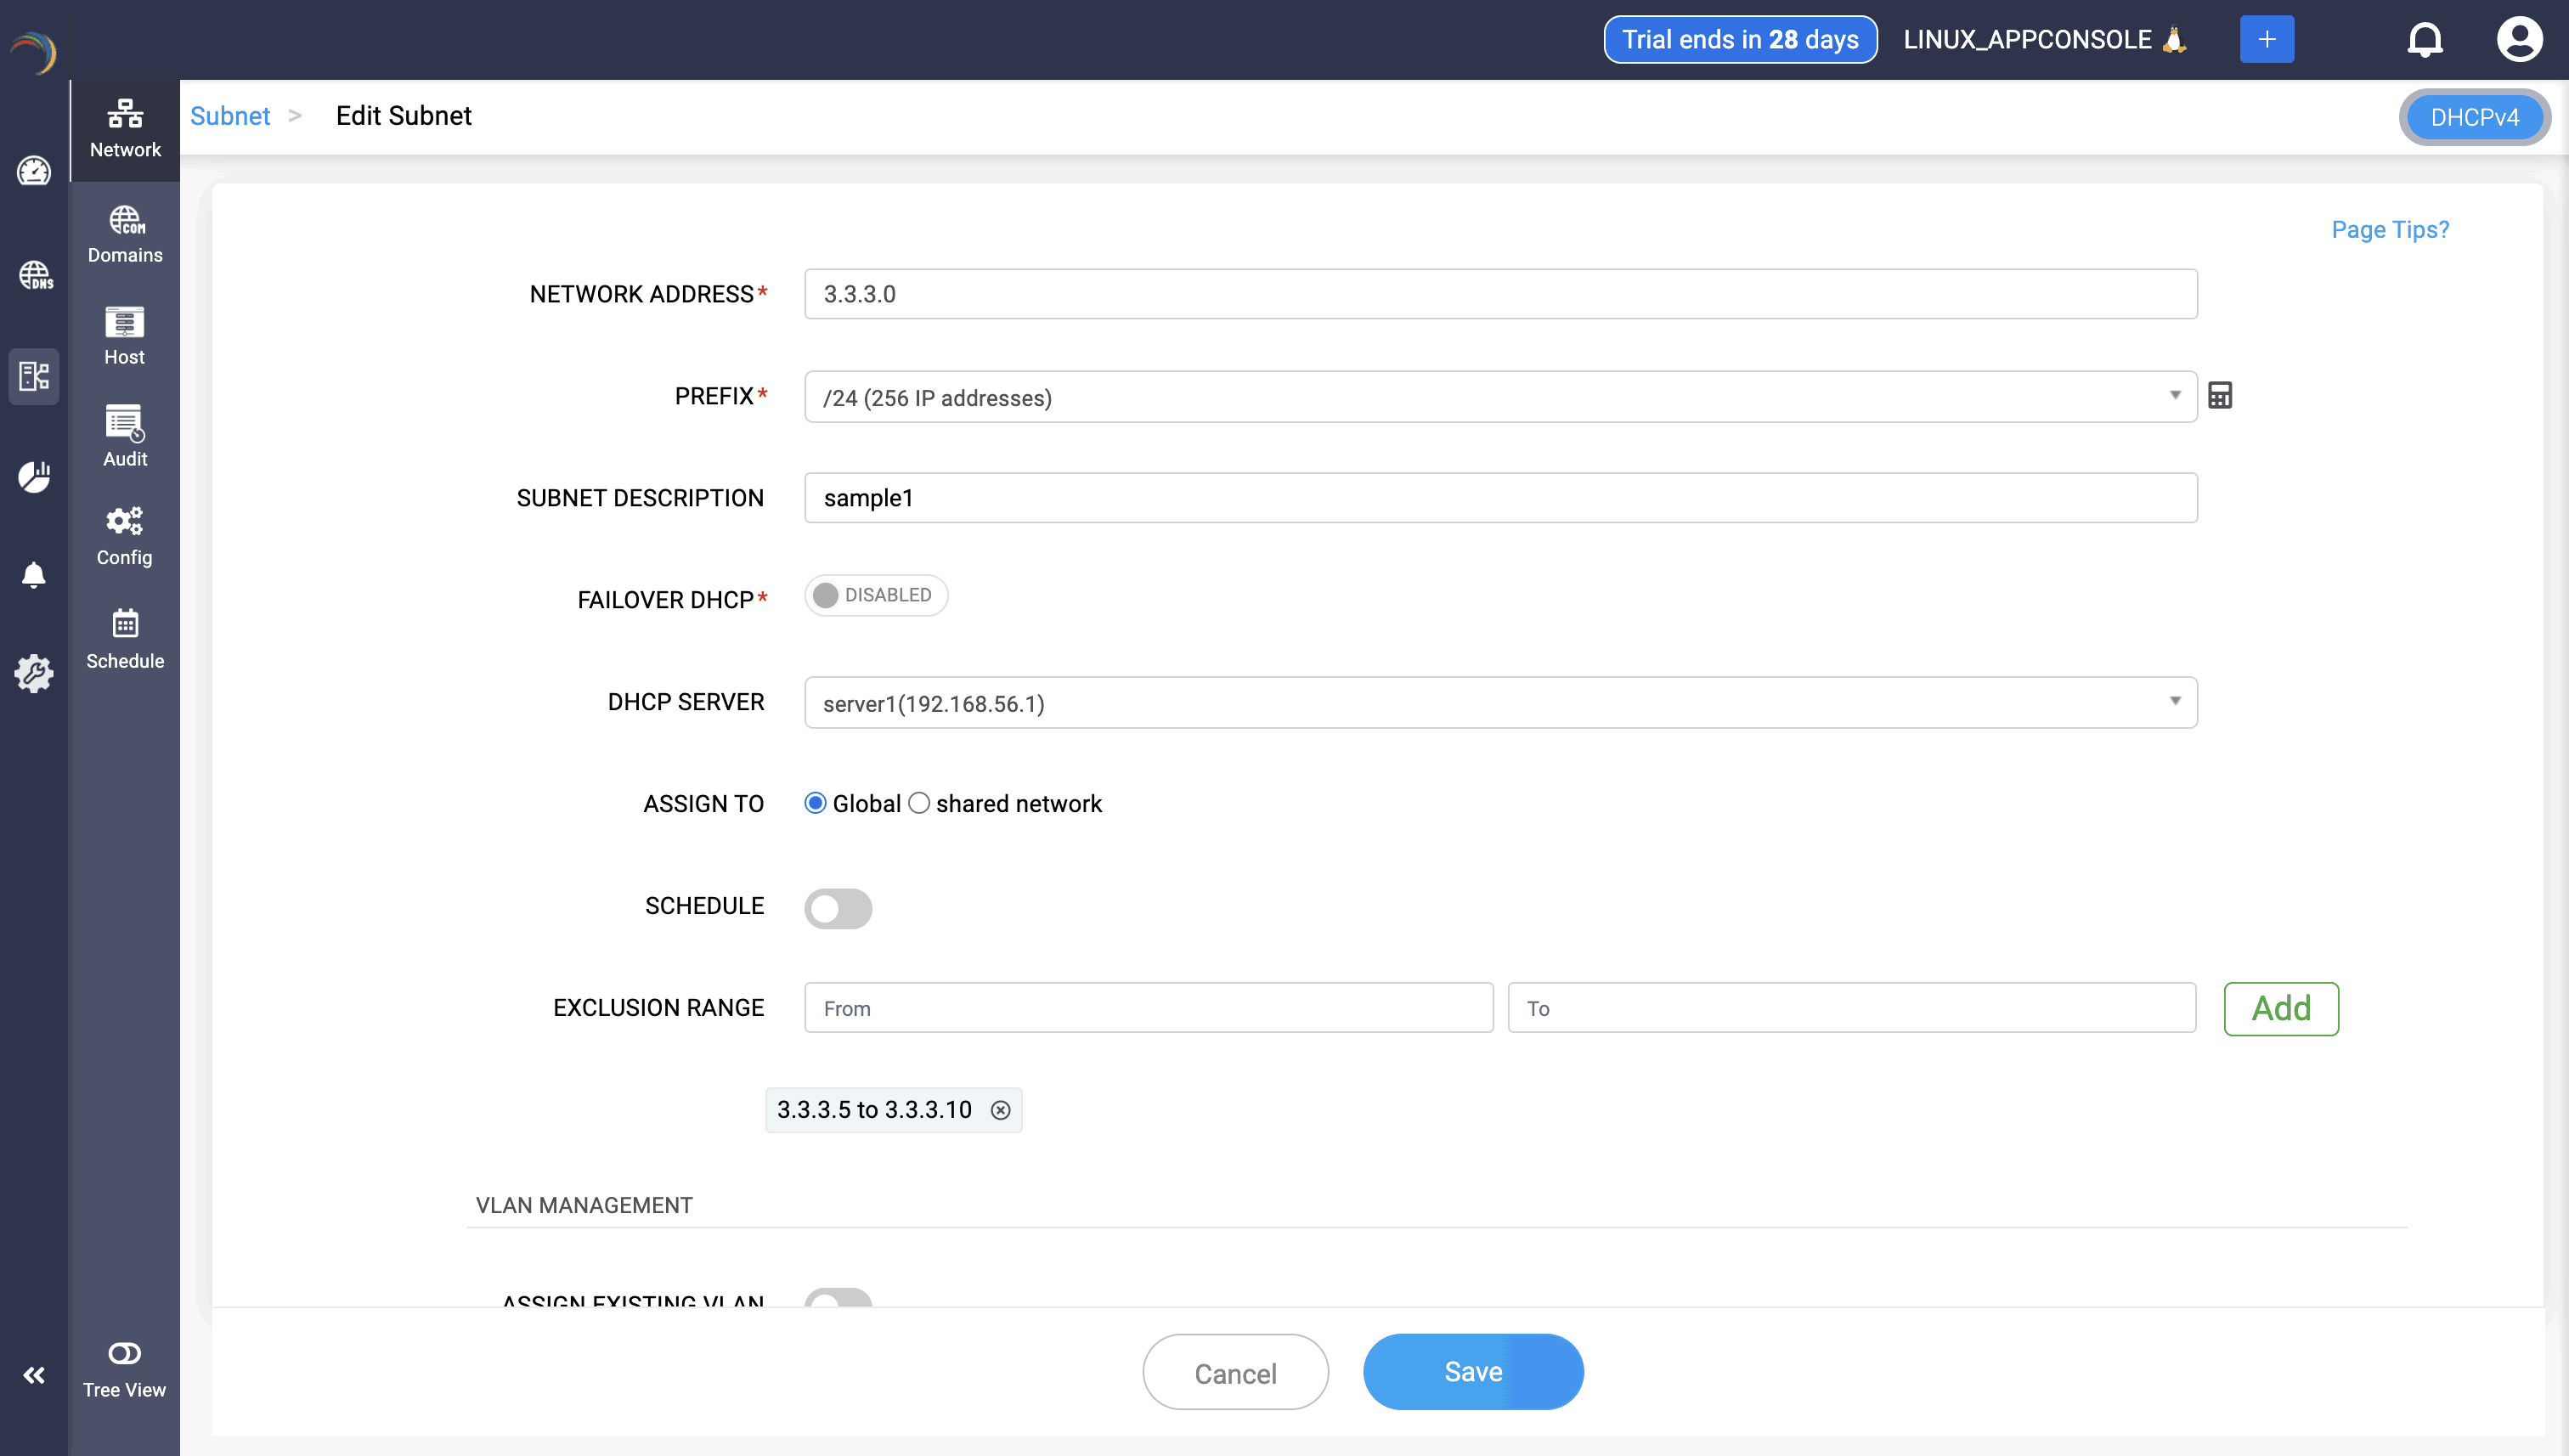
Task: Click the blue plus button in header
Action: coord(2266,40)
